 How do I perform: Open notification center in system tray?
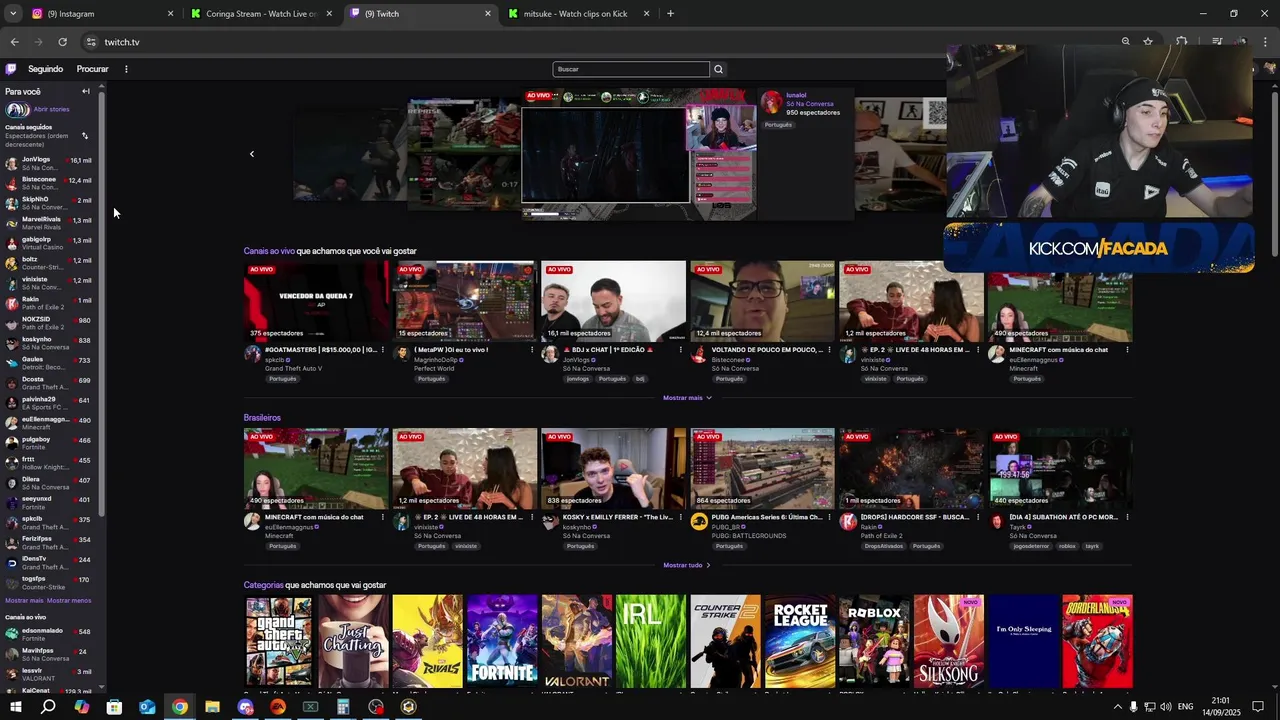click(1258, 707)
